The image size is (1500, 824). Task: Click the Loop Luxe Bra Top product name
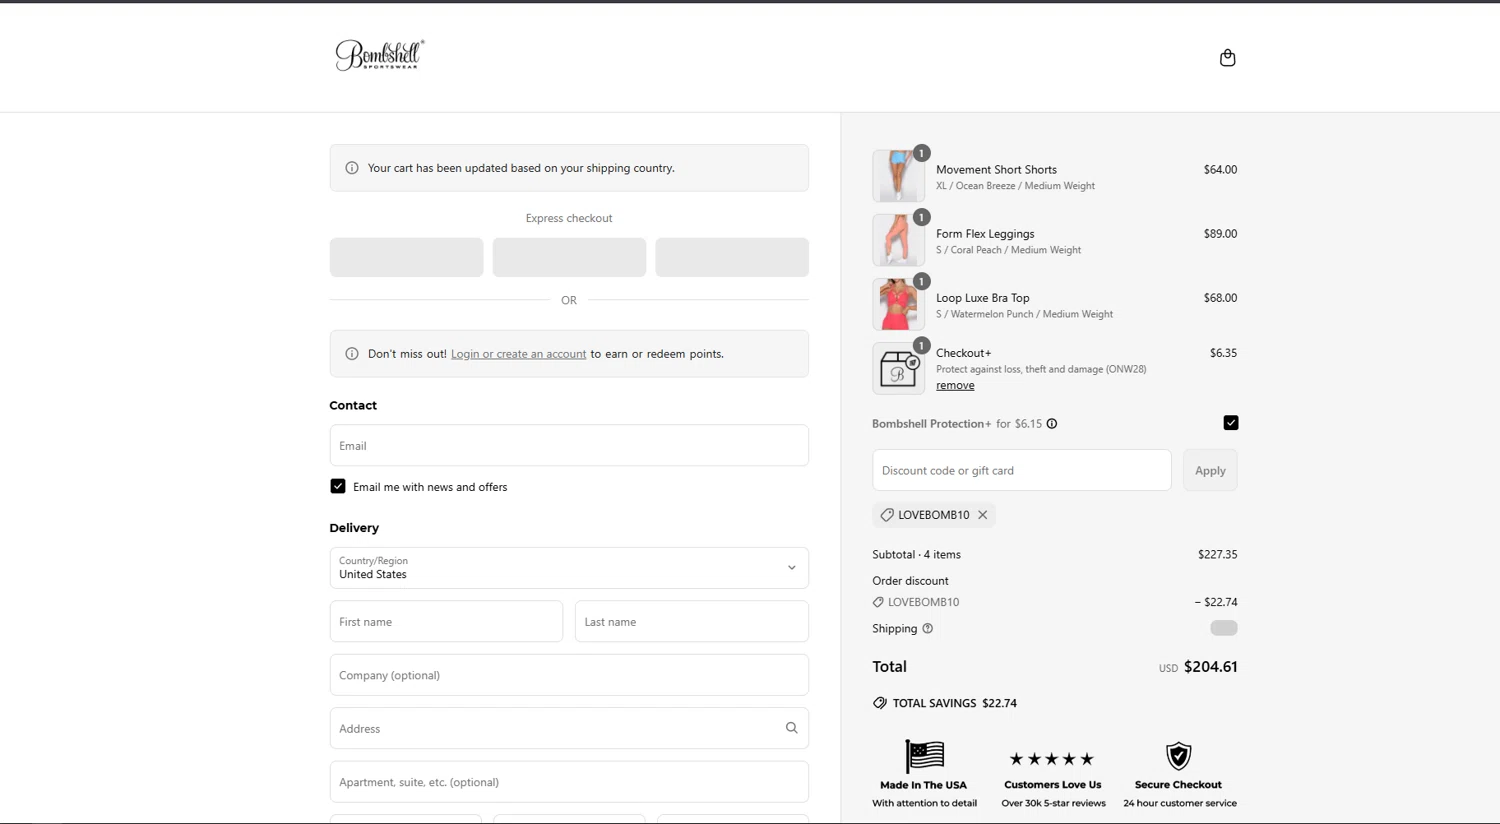(x=983, y=298)
